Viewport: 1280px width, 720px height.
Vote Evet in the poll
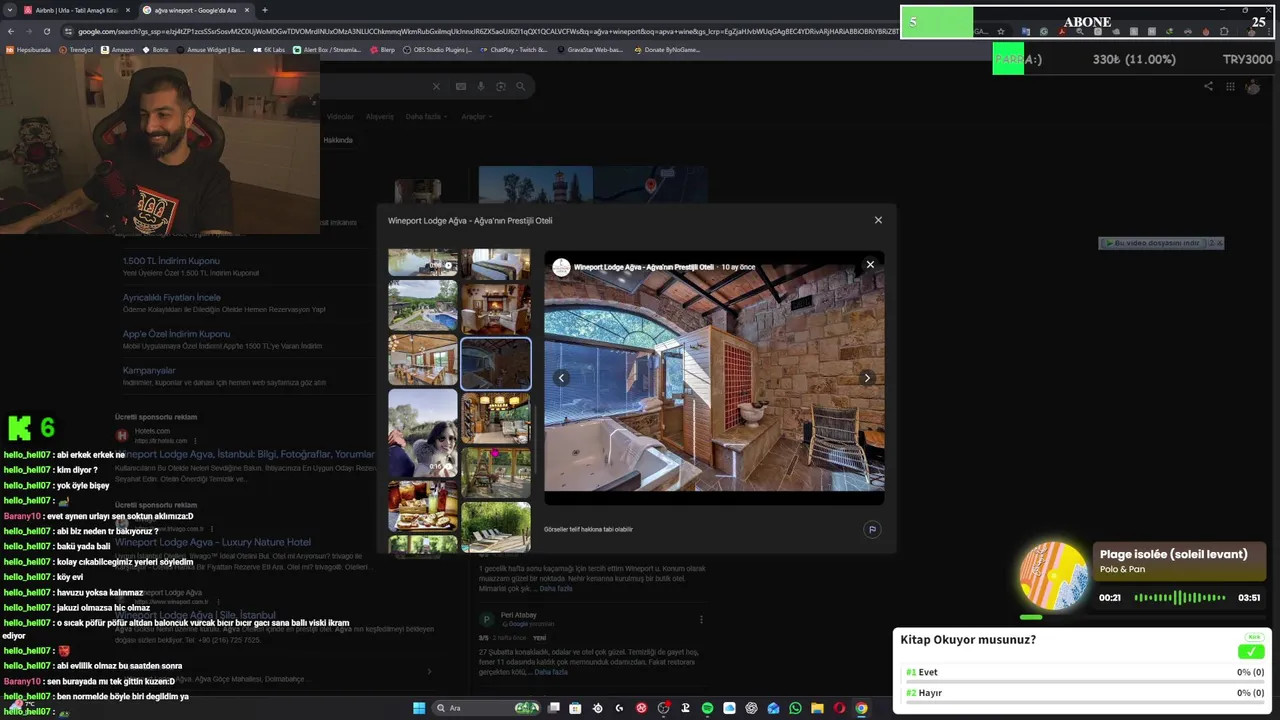point(1084,673)
